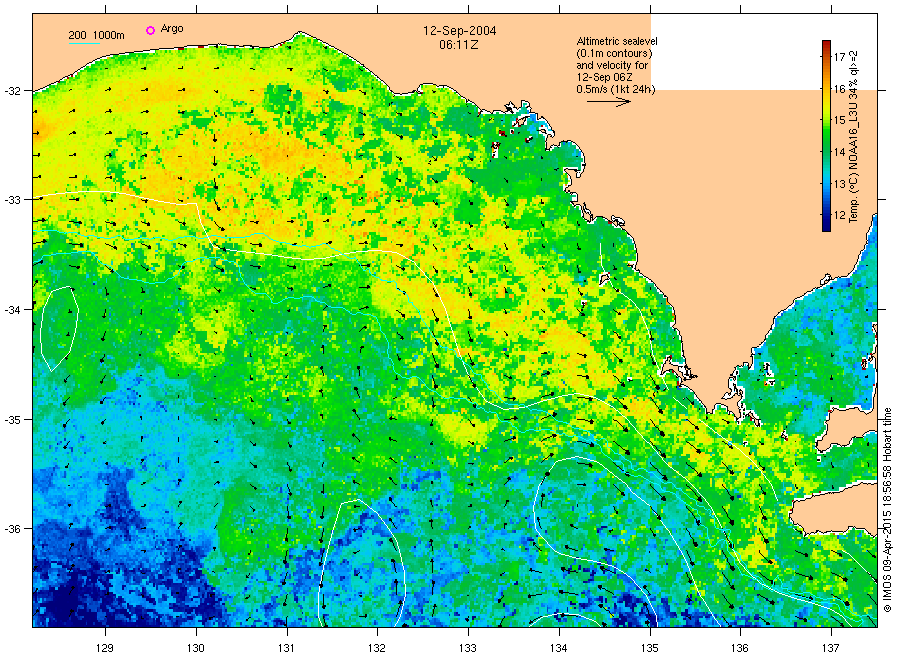The height and width of the screenshot is (660, 900).
Task: Click longitude label '134'
Action: click(x=558, y=649)
